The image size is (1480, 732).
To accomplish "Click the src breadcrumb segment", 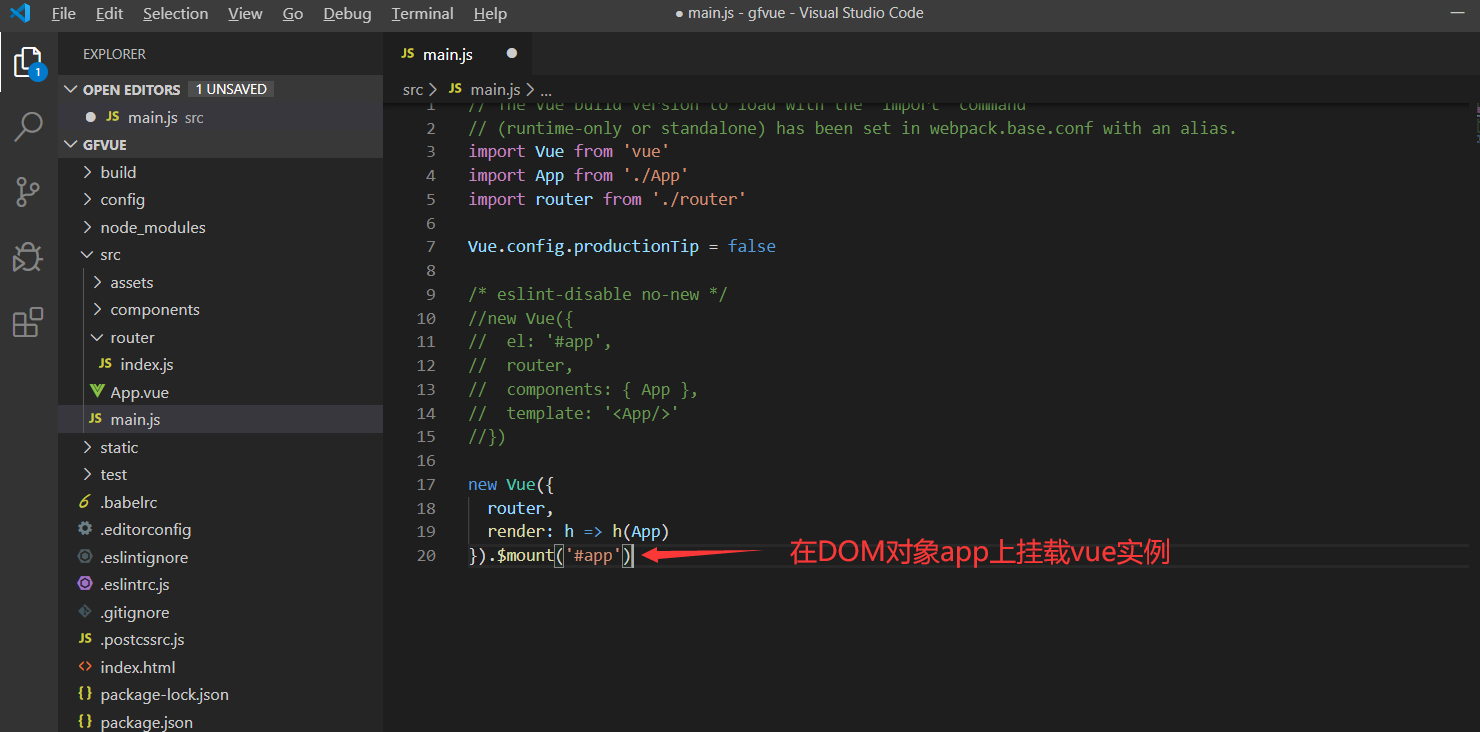I will [413, 89].
